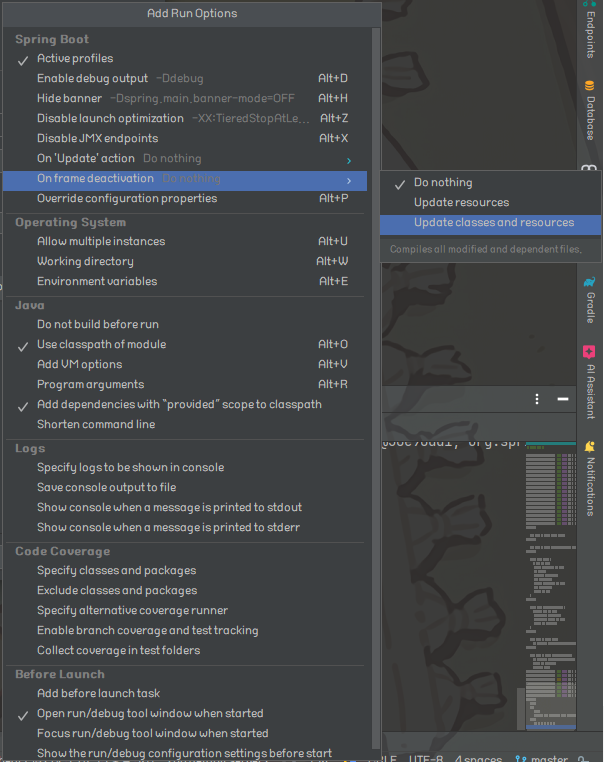Click the three-dot options icon in run panel
This screenshot has height=762, width=604.
tap(536, 399)
